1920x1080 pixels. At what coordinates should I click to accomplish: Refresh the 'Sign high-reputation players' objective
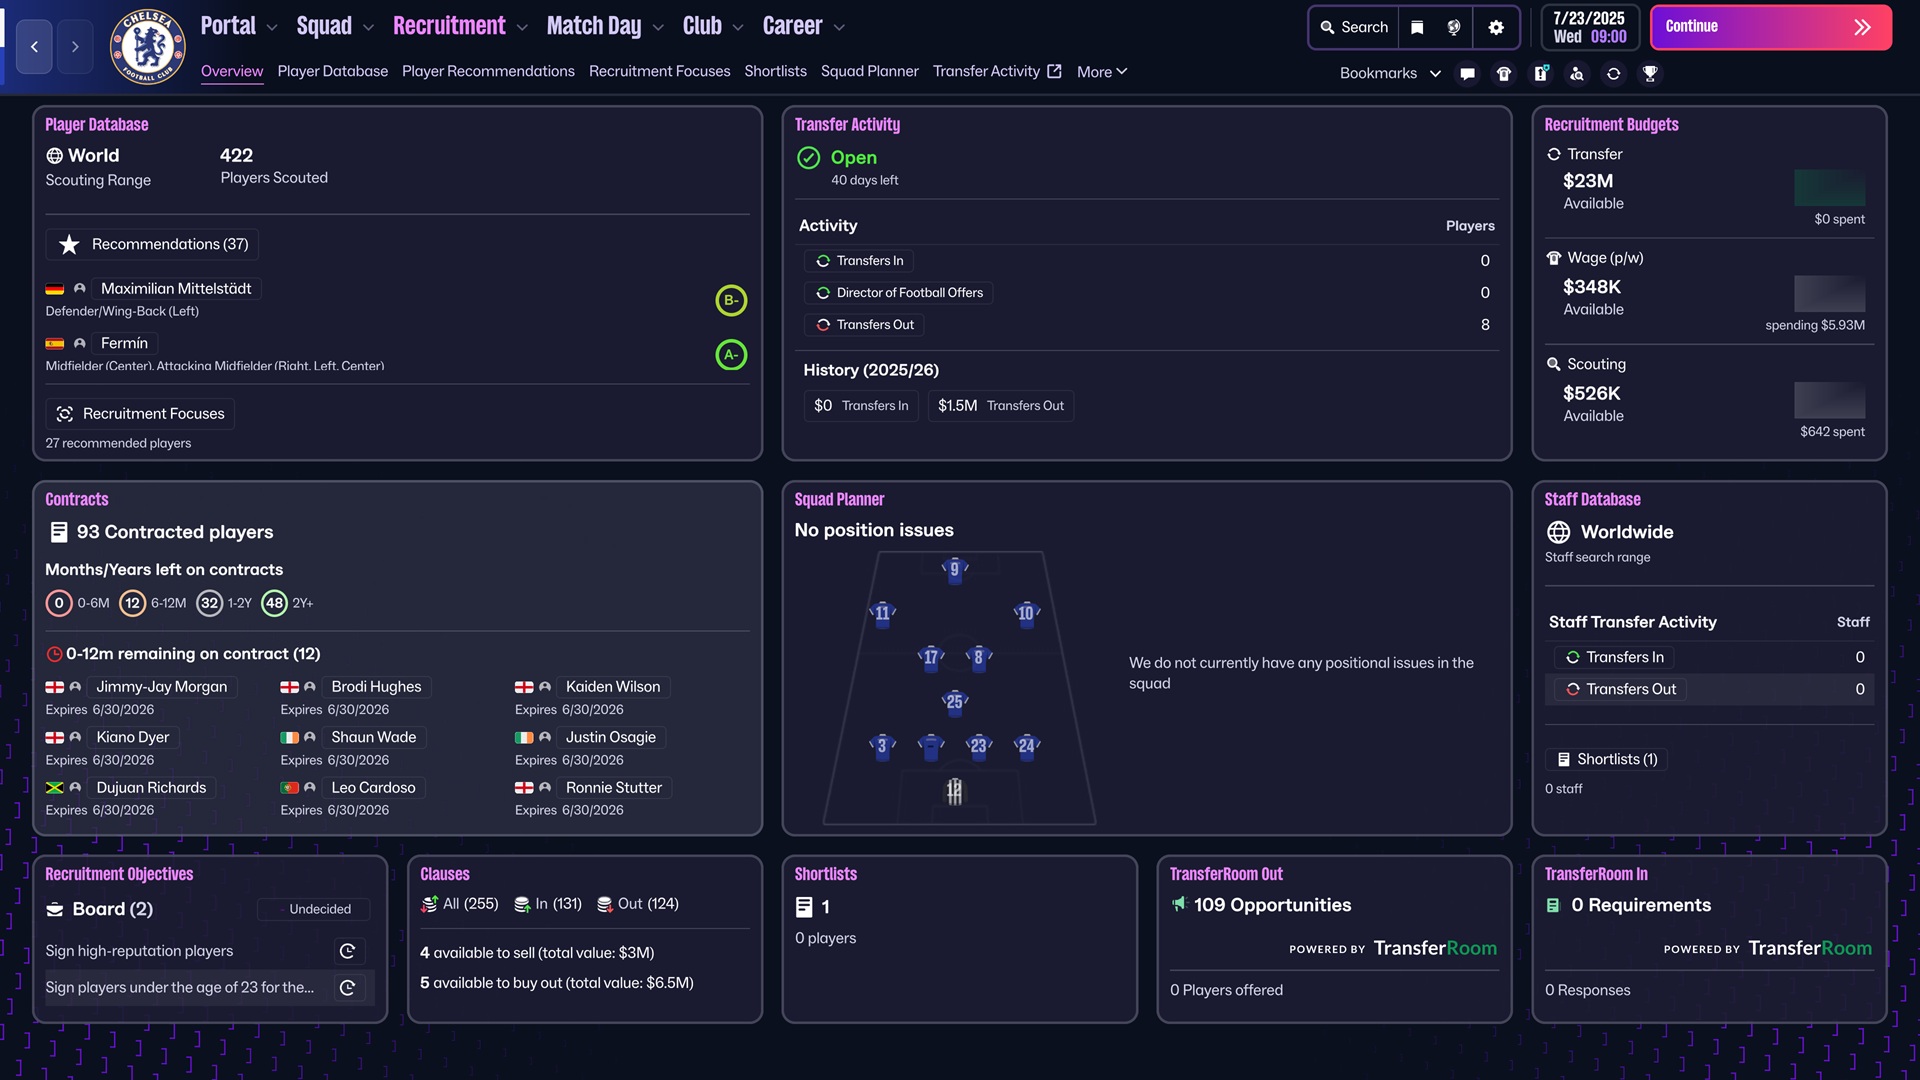(348, 951)
